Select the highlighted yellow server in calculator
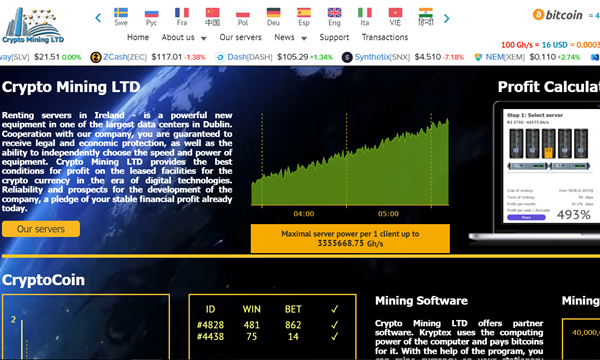The image size is (600, 360). click(x=548, y=143)
